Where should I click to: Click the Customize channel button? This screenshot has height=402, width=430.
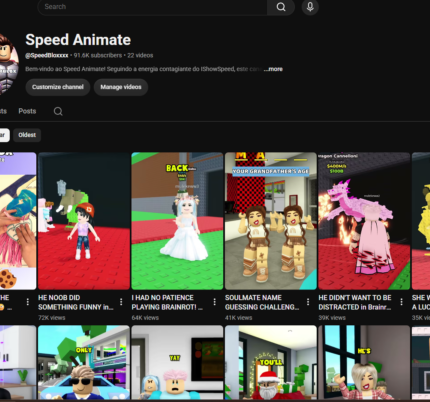[x=58, y=87]
